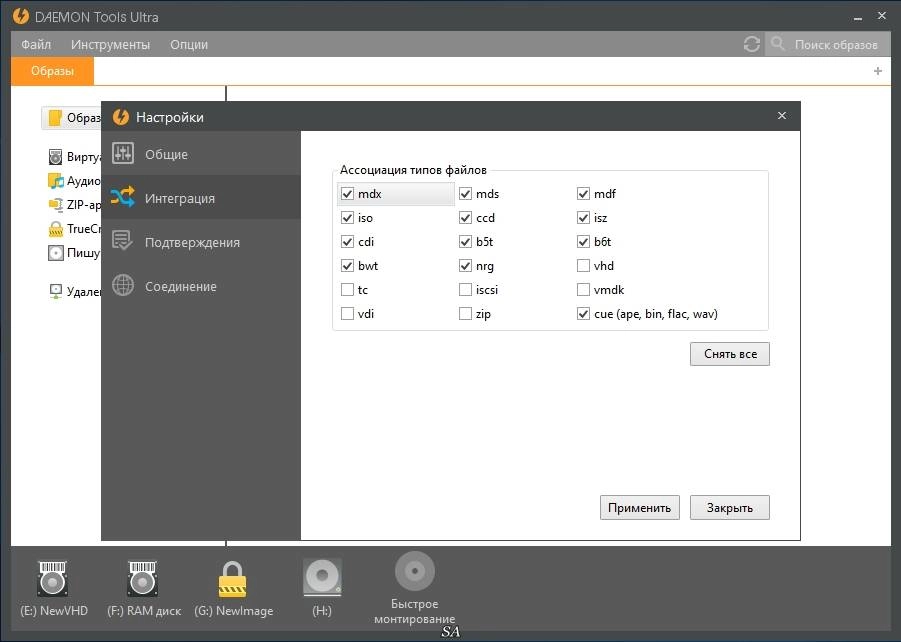Click the Закрыть button
901x642 pixels.
tap(730, 508)
